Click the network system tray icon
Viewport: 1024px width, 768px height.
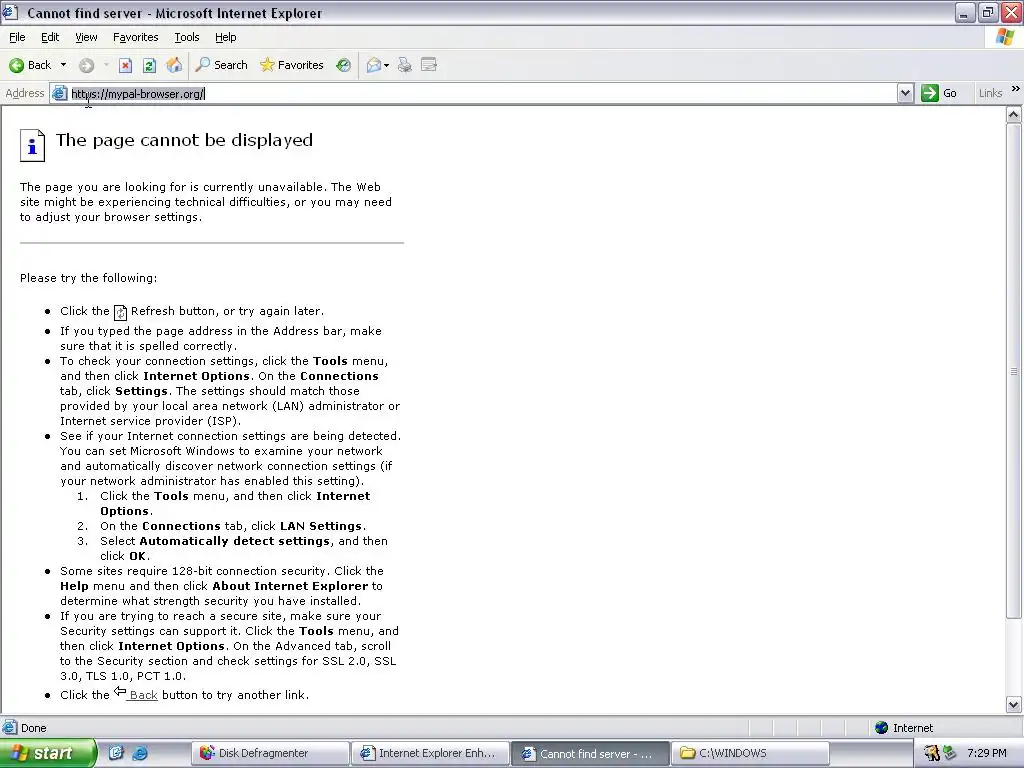(x=950, y=753)
